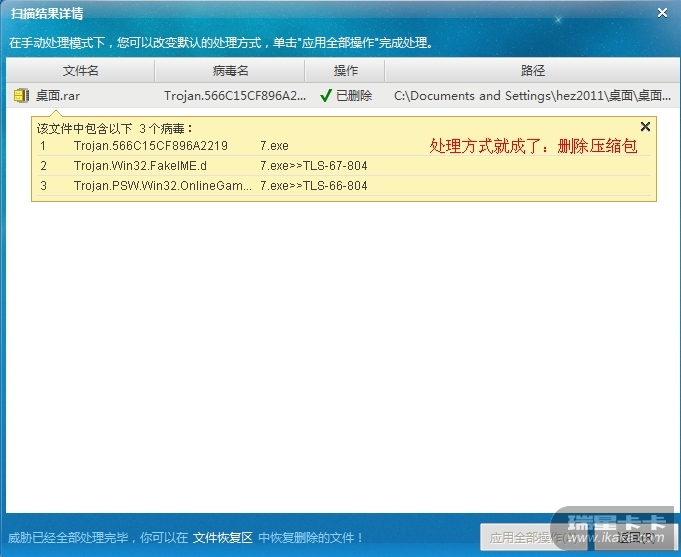Select popup row Trojan.566C15CF896A2219

click(345, 146)
